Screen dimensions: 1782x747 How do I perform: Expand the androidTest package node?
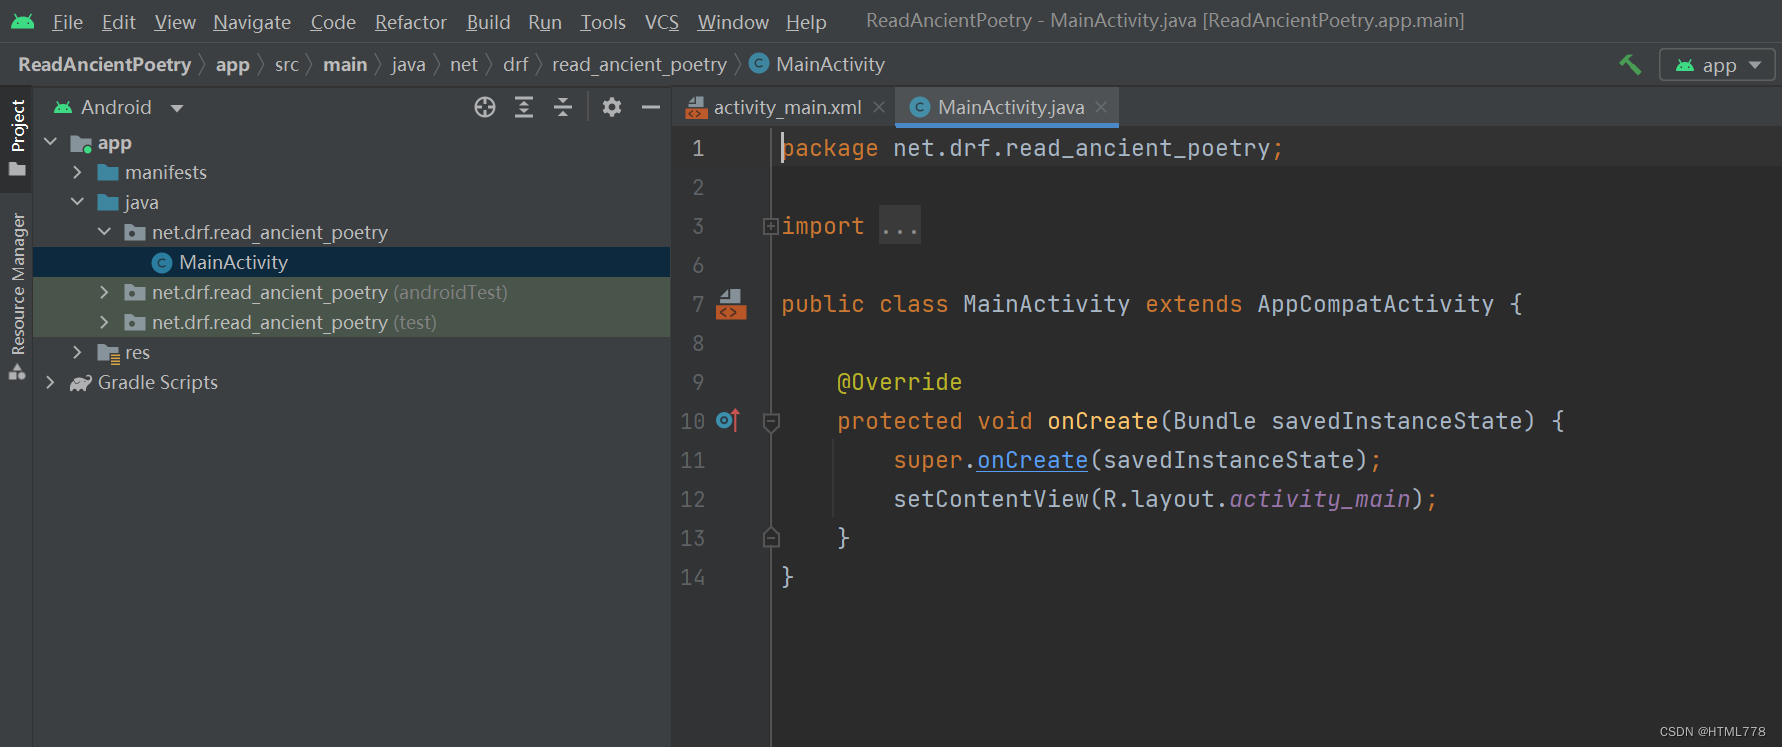tap(105, 292)
